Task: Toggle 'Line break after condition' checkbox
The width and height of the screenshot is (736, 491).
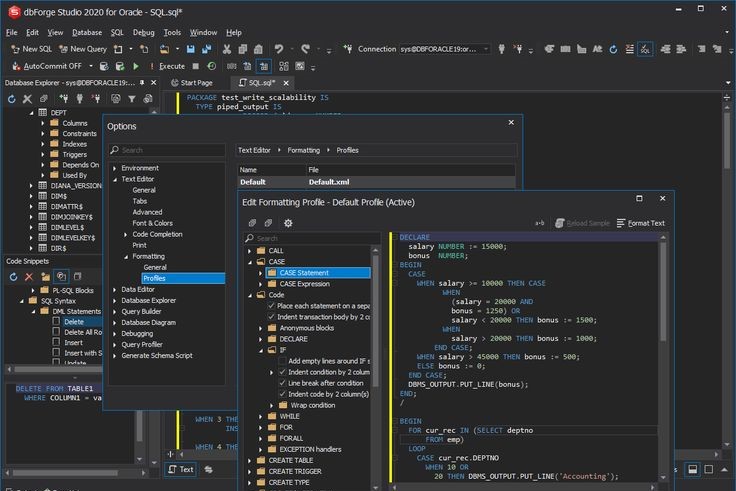Action: pyautogui.click(x=282, y=383)
